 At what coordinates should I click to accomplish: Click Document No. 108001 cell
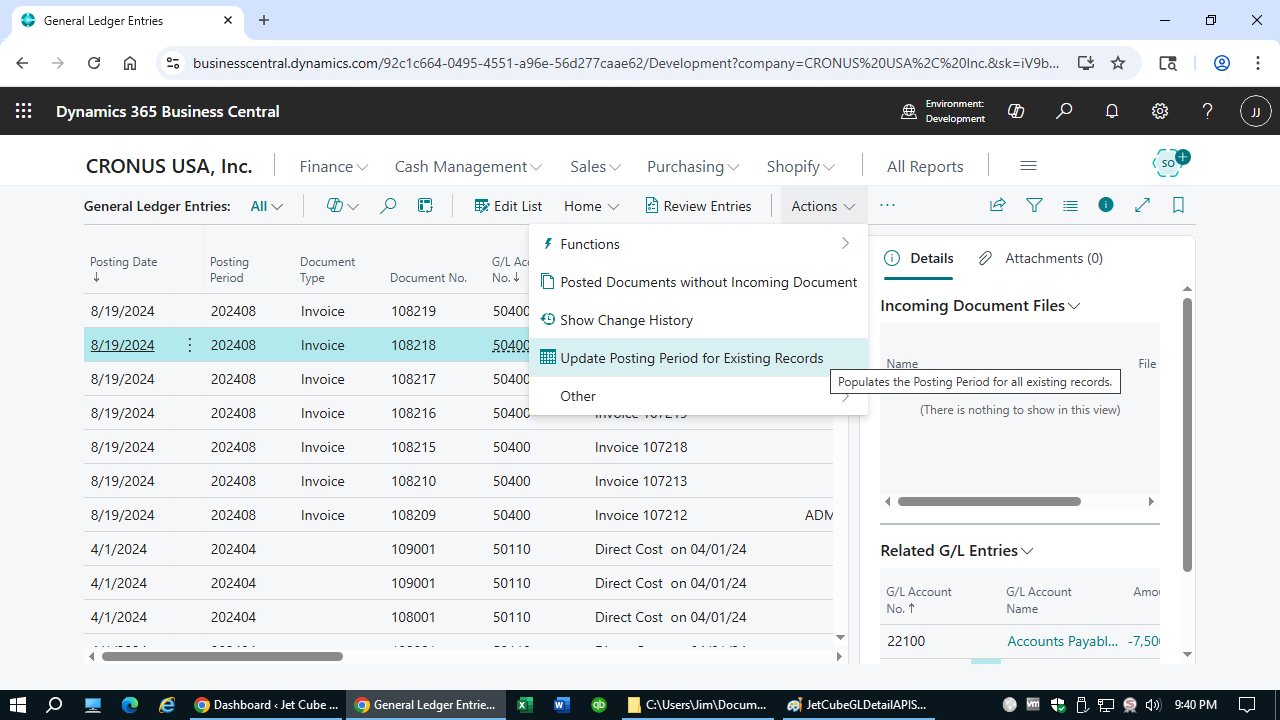click(x=413, y=617)
